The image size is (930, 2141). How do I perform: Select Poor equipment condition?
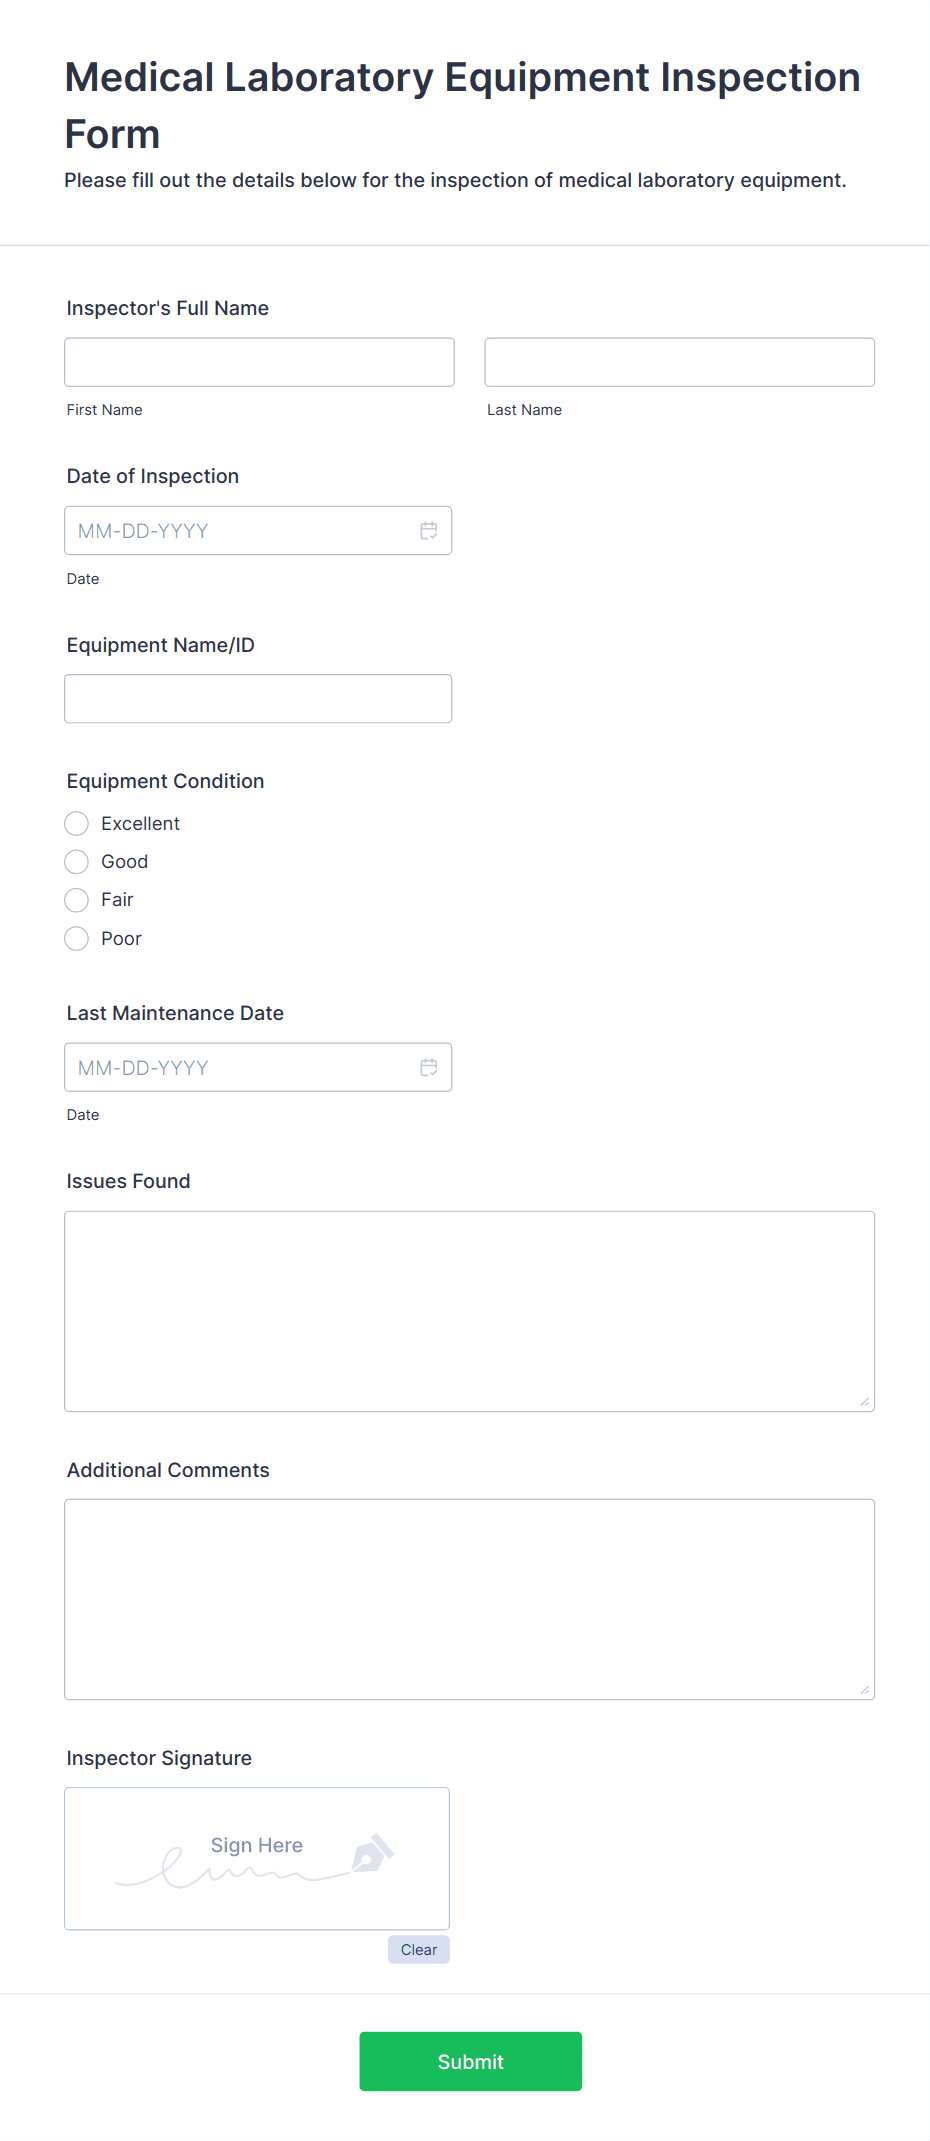tap(77, 939)
